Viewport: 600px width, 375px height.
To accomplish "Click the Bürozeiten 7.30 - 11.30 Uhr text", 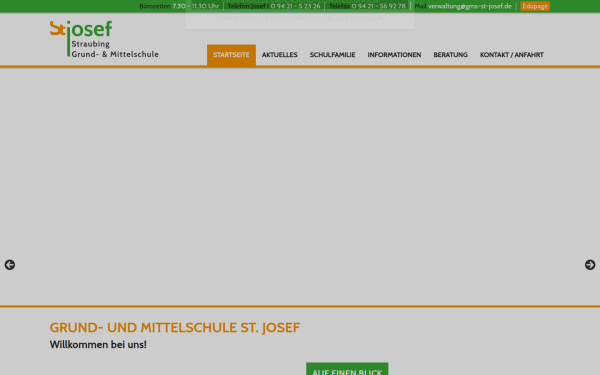I will pyautogui.click(x=179, y=6).
